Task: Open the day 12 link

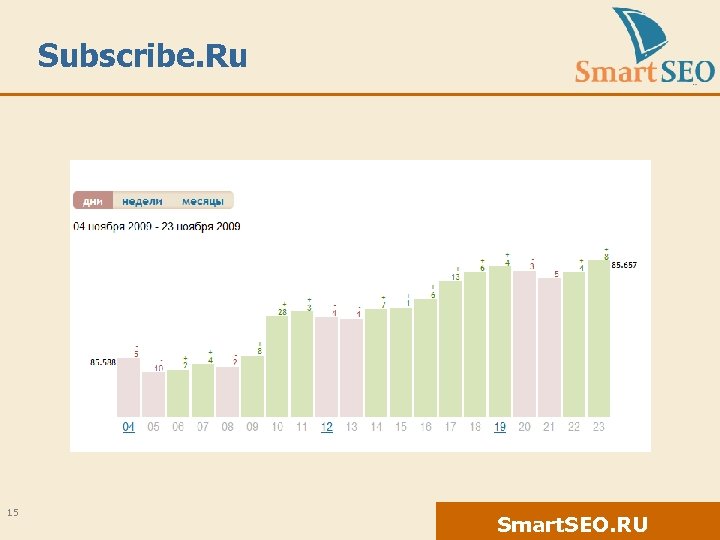Action: tap(326, 427)
